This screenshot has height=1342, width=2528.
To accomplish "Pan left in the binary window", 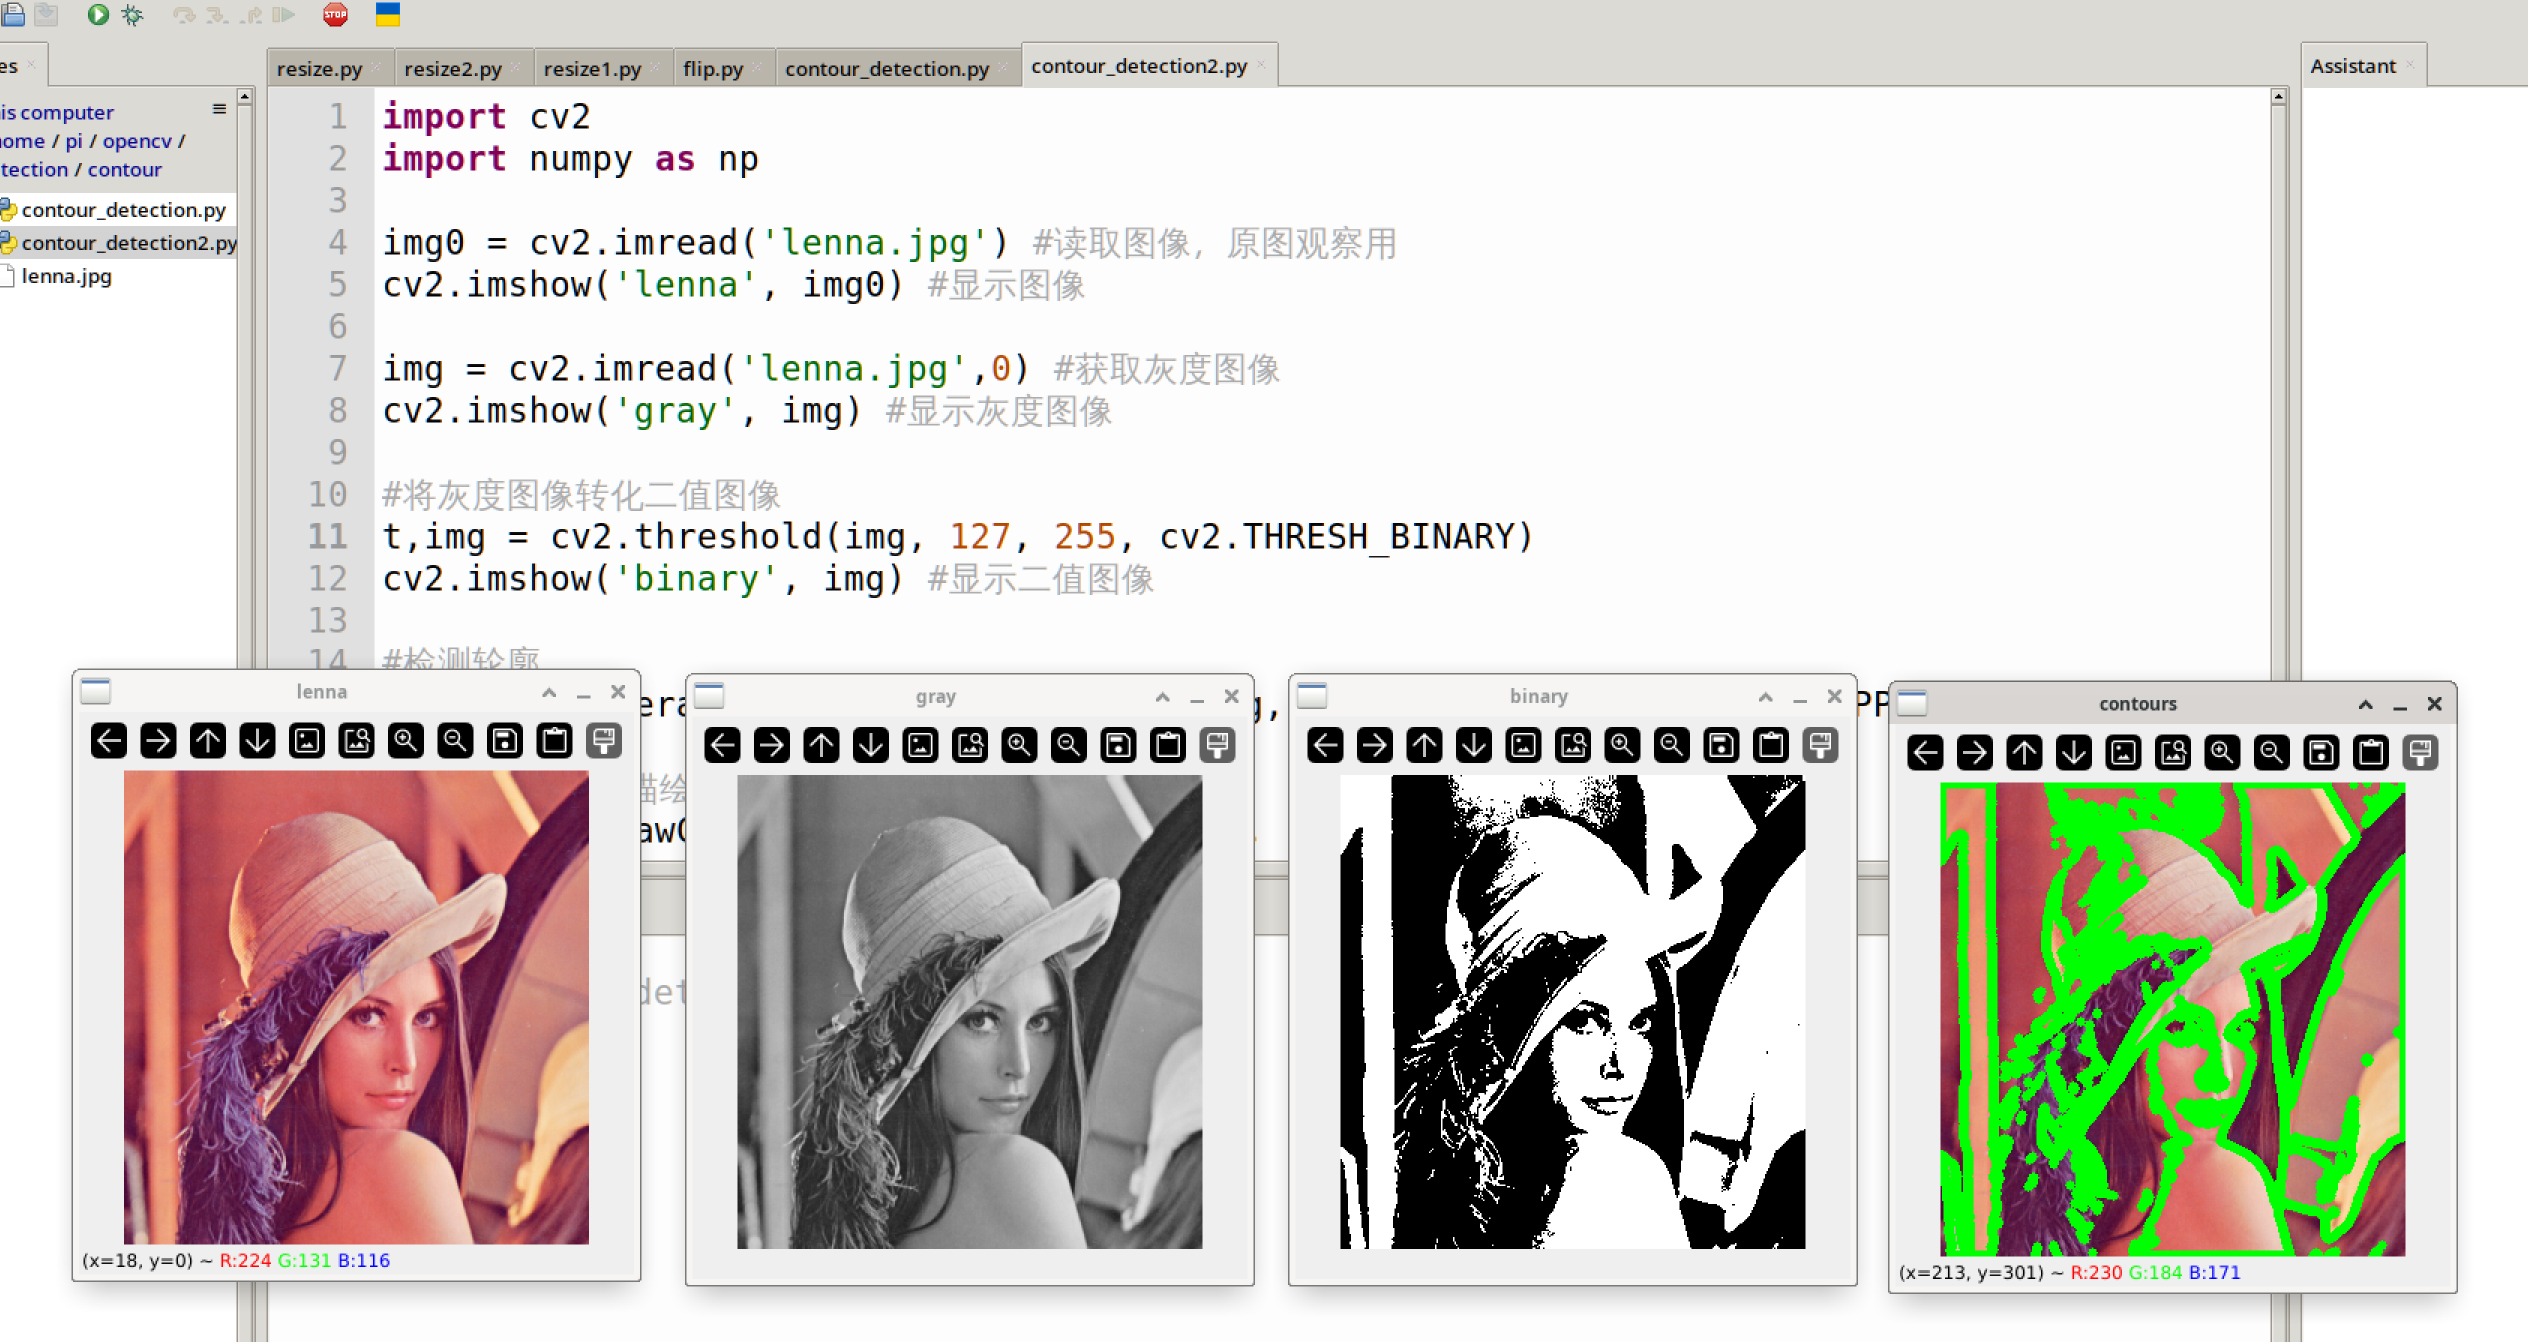I will (x=1325, y=745).
